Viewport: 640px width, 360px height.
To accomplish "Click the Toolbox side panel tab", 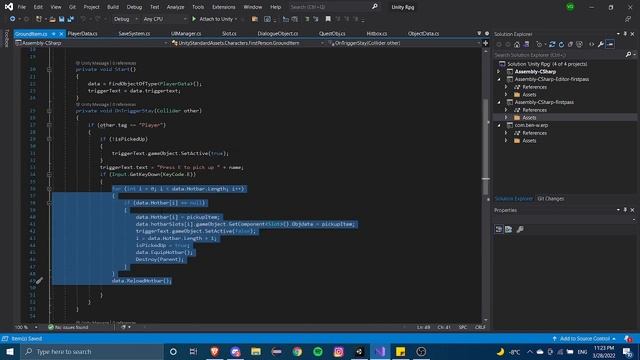I will 6,38.
